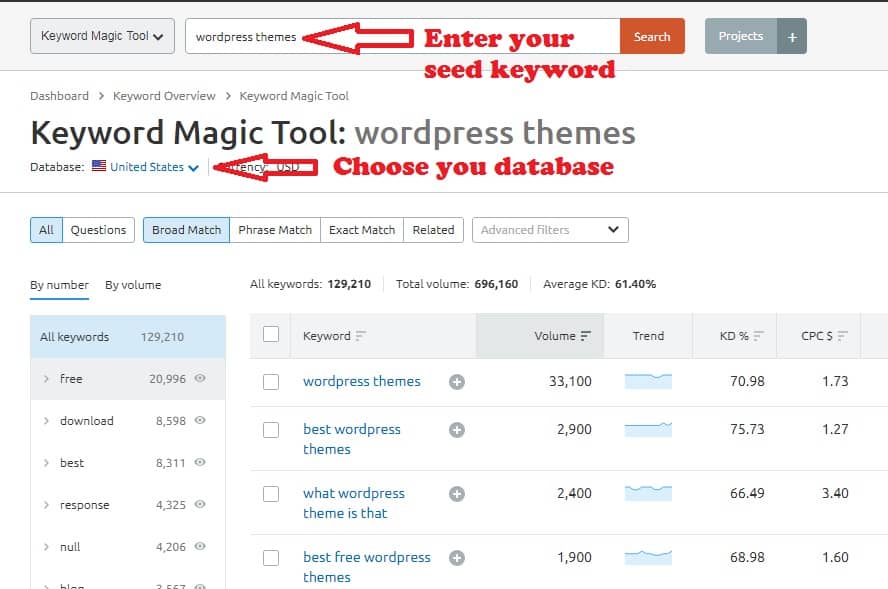
Task: Click the Trend column header
Action: (648, 336)
